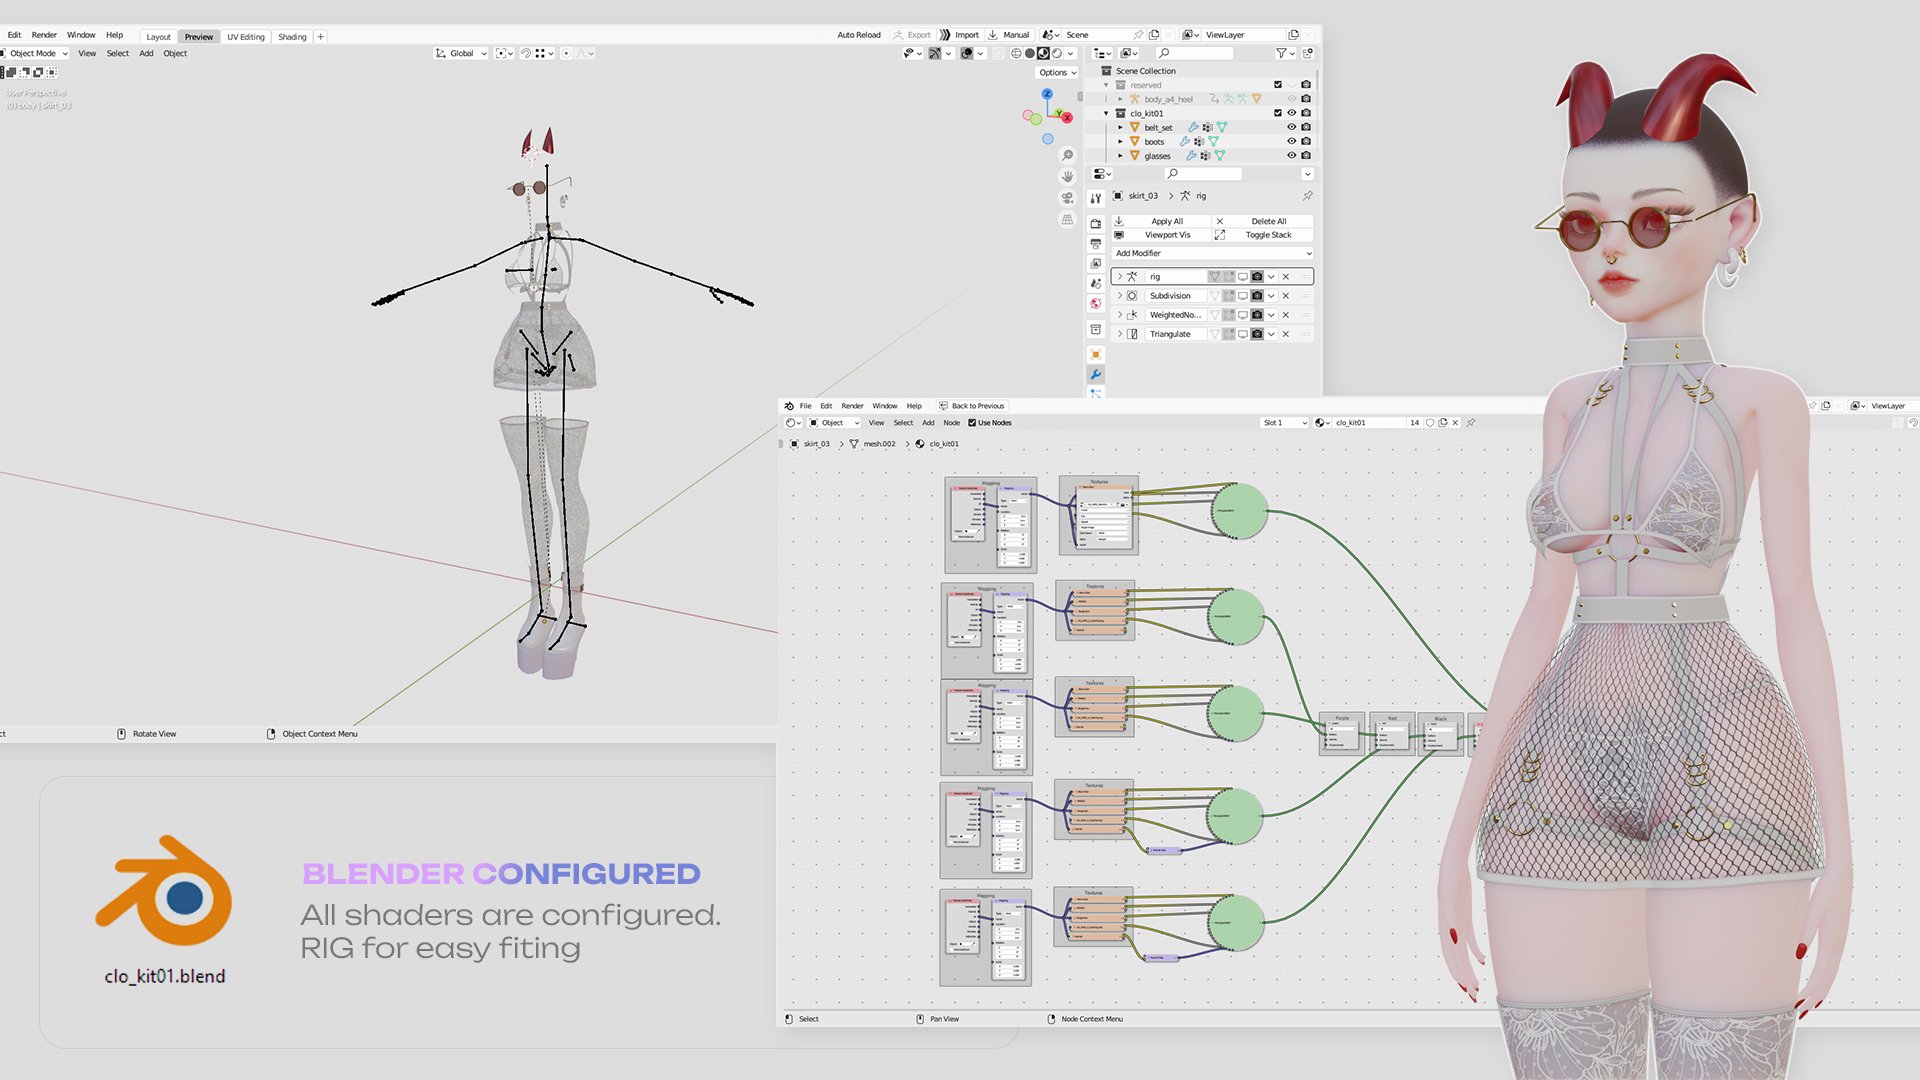Open the Object Mode dropdown

(x=36, y=53)
